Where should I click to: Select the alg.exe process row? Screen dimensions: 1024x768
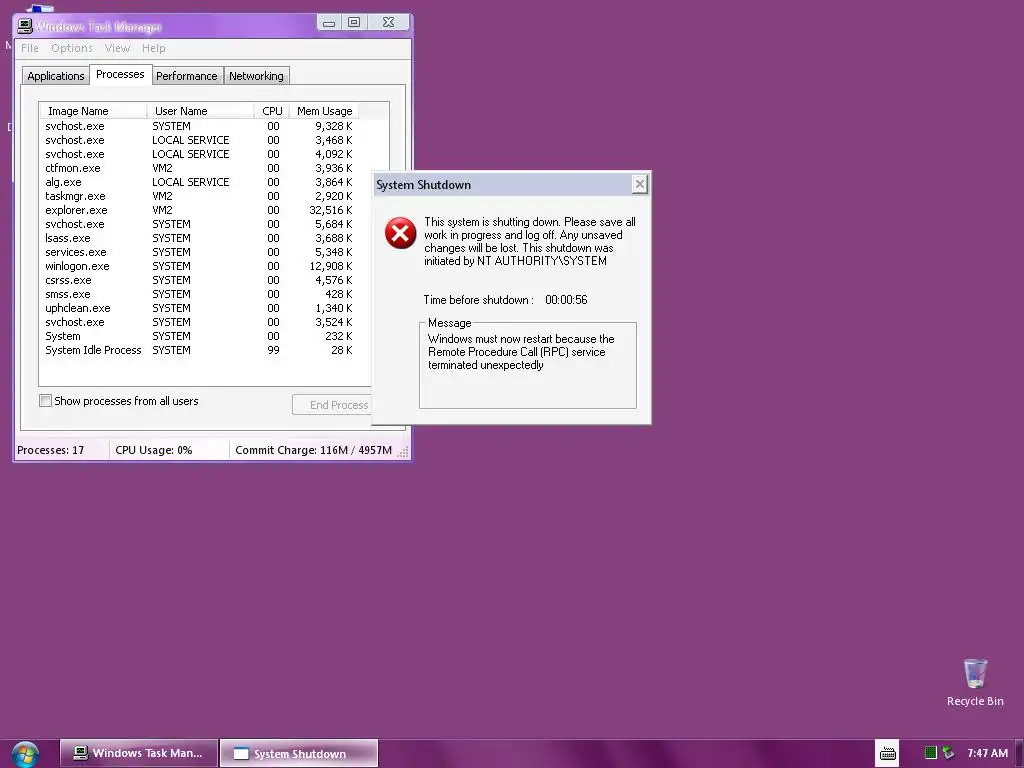click(199, 182)
